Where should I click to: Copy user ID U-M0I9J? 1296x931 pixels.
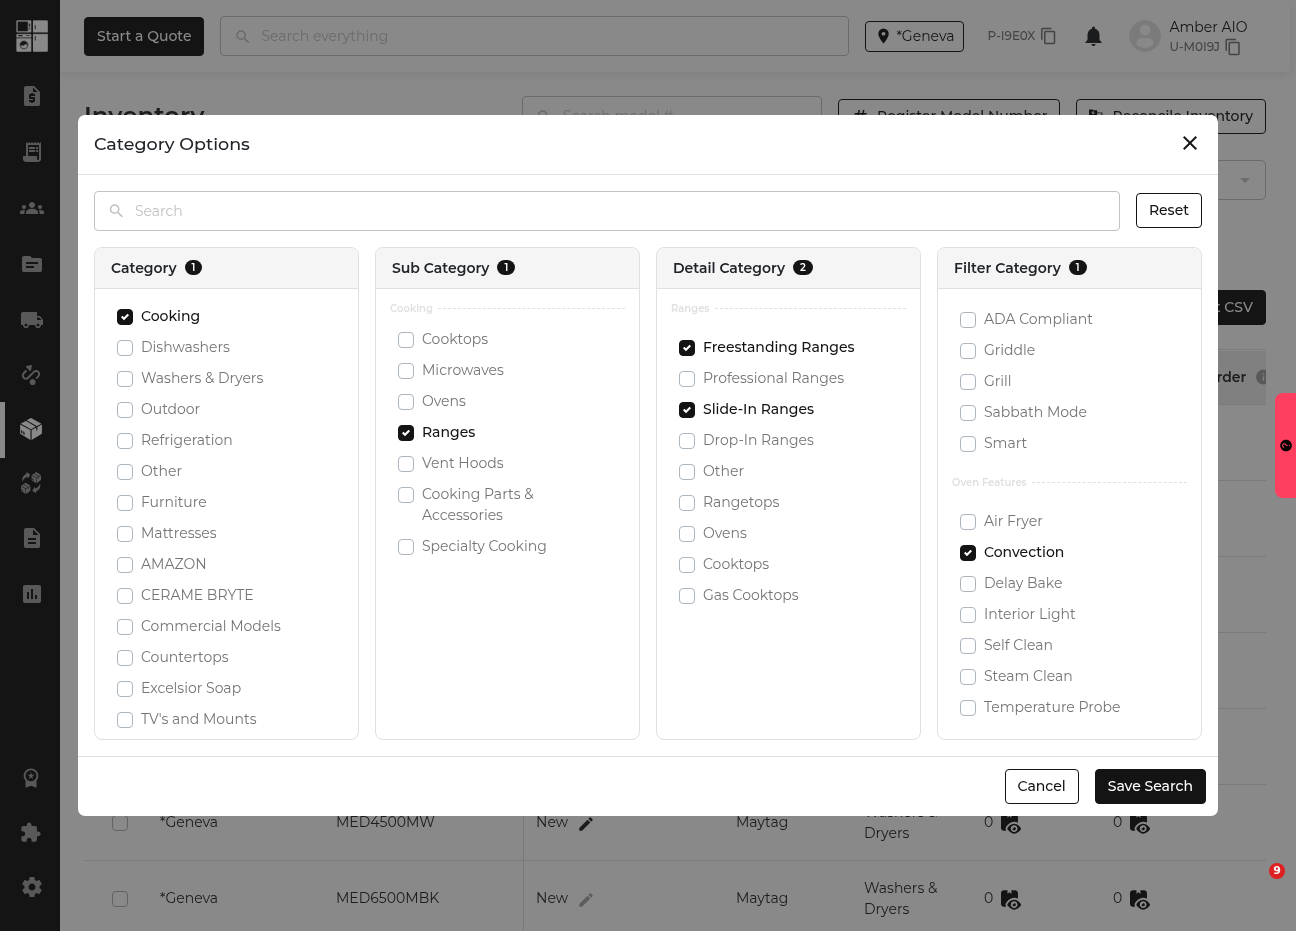pyautogui.click(x=1233, y=47)
